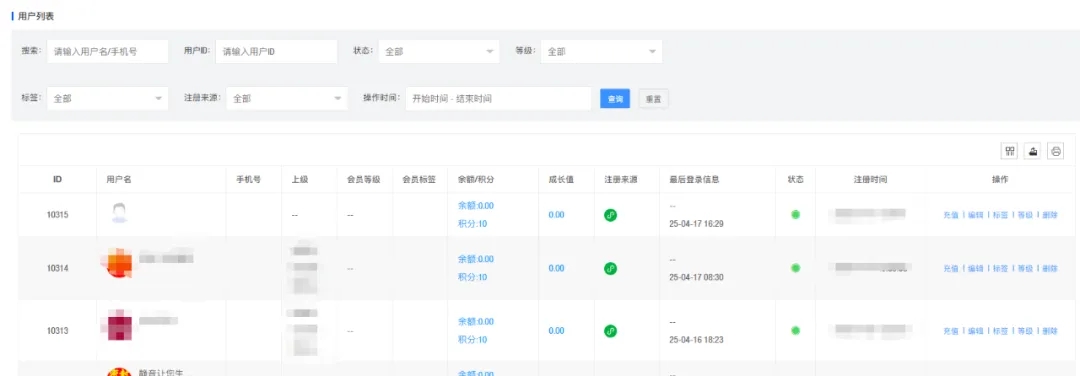
Task: Click 积分:10 for user 10315
Action: tap(472, 224)
